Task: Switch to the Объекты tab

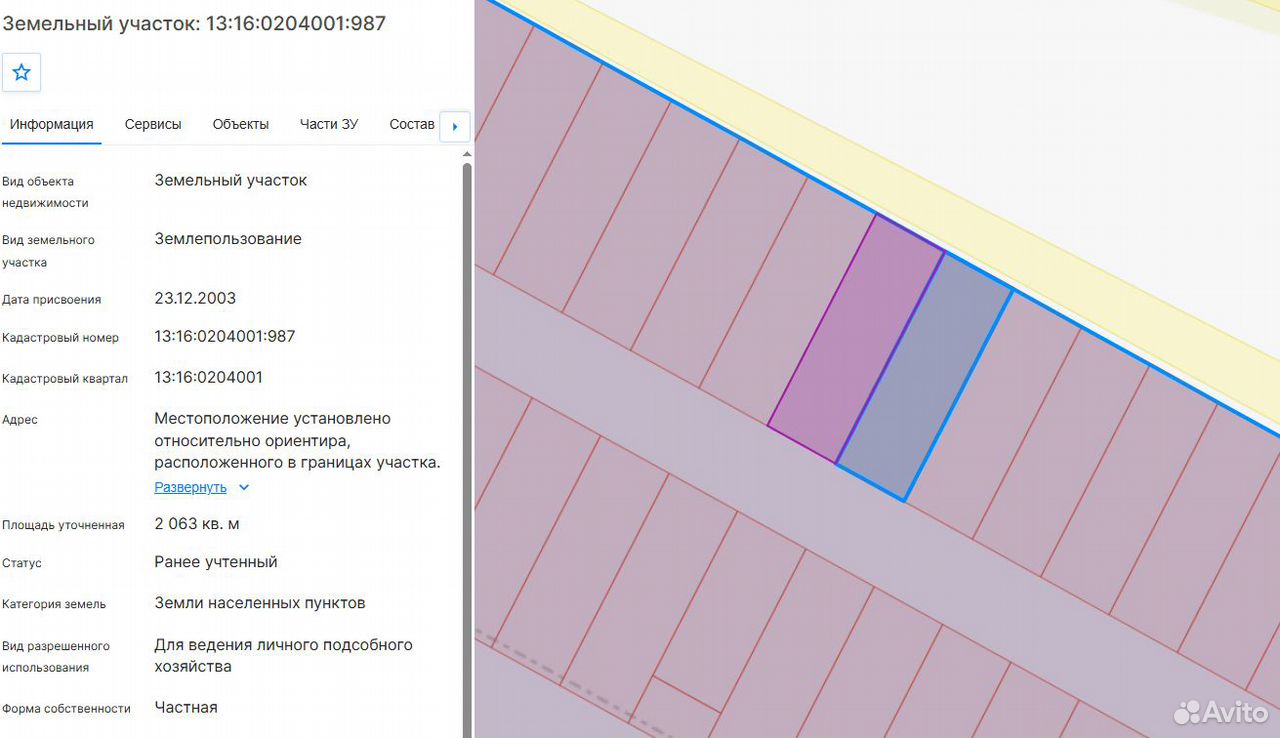Action: (x=241, y=125)
